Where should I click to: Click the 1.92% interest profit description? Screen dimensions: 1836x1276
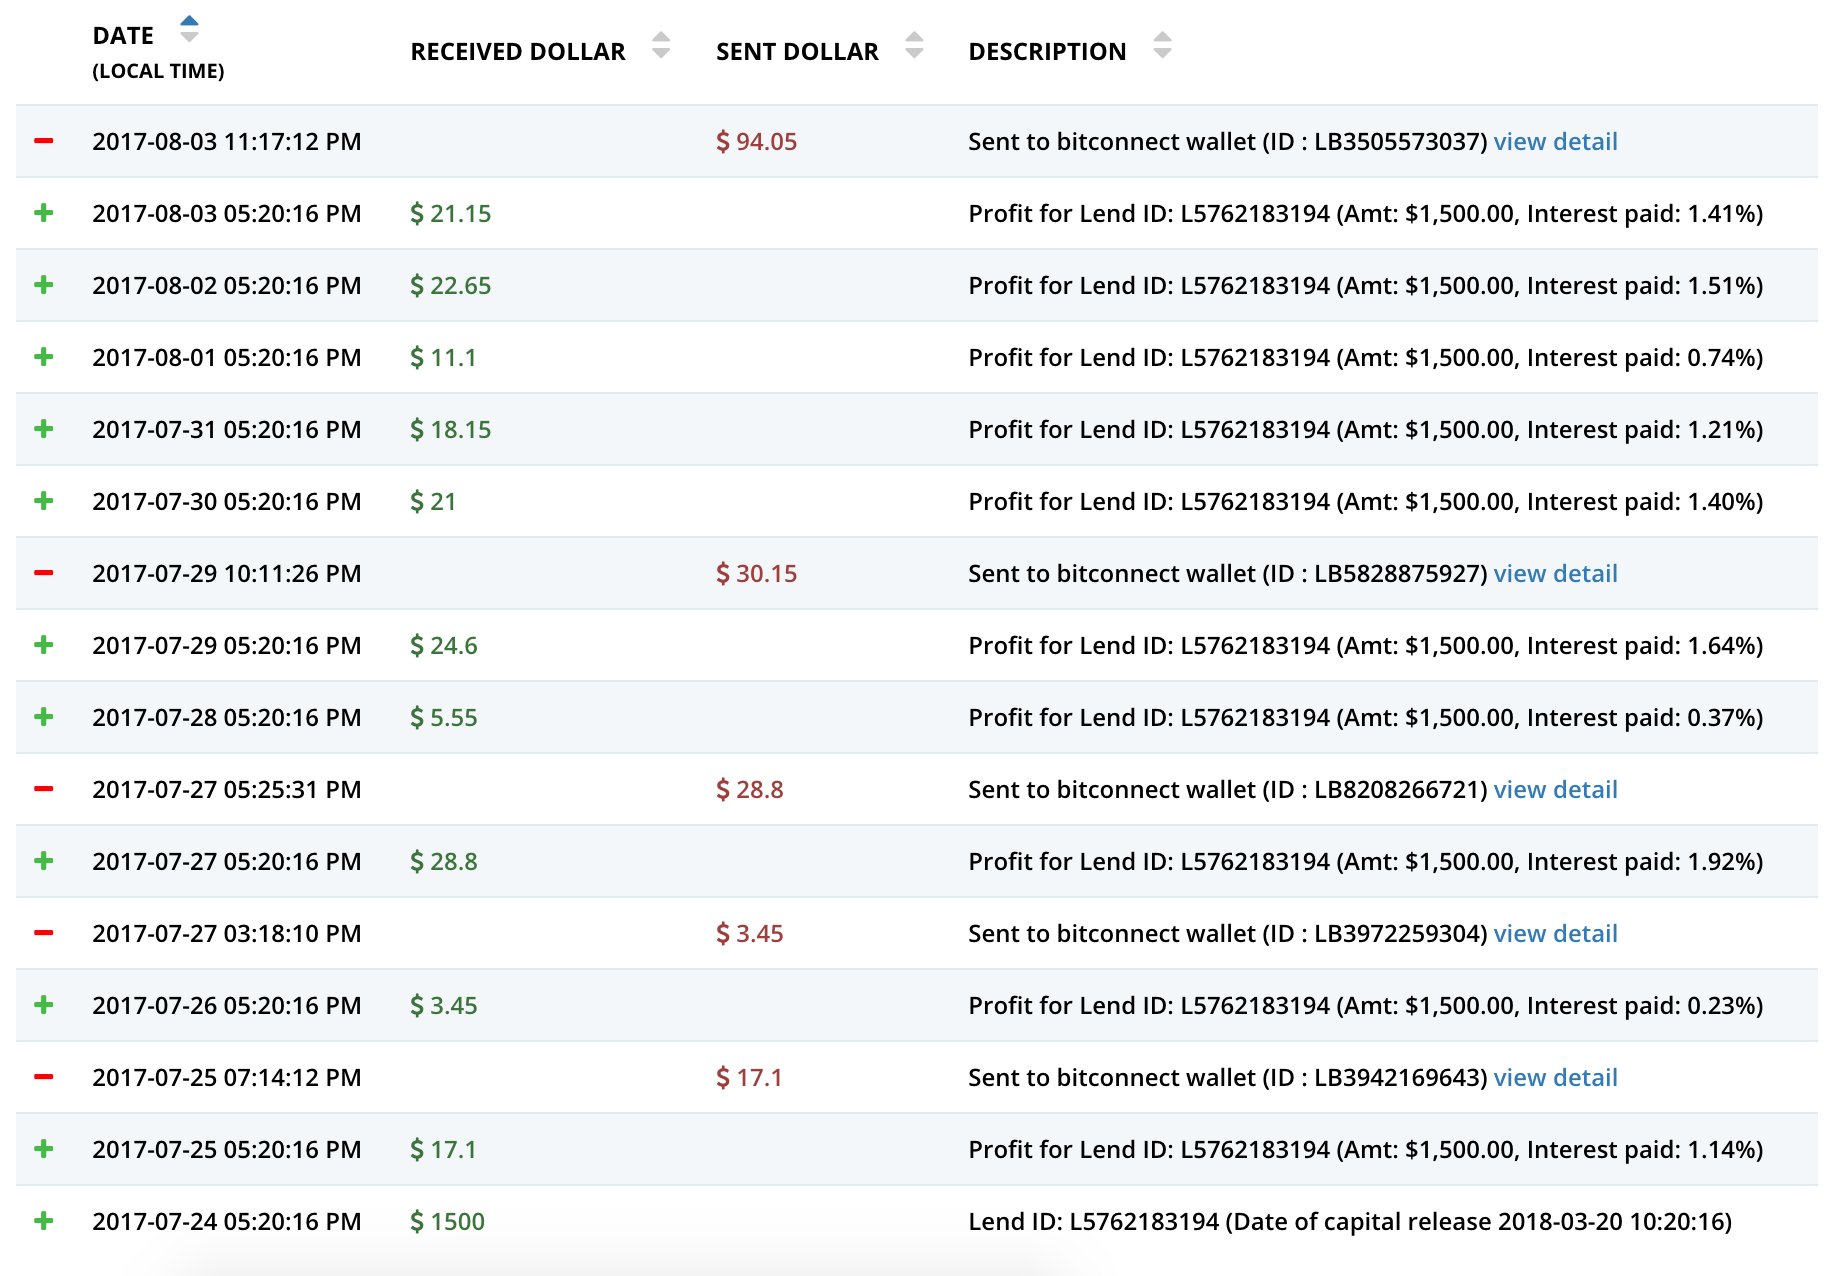click(1365, 862)
